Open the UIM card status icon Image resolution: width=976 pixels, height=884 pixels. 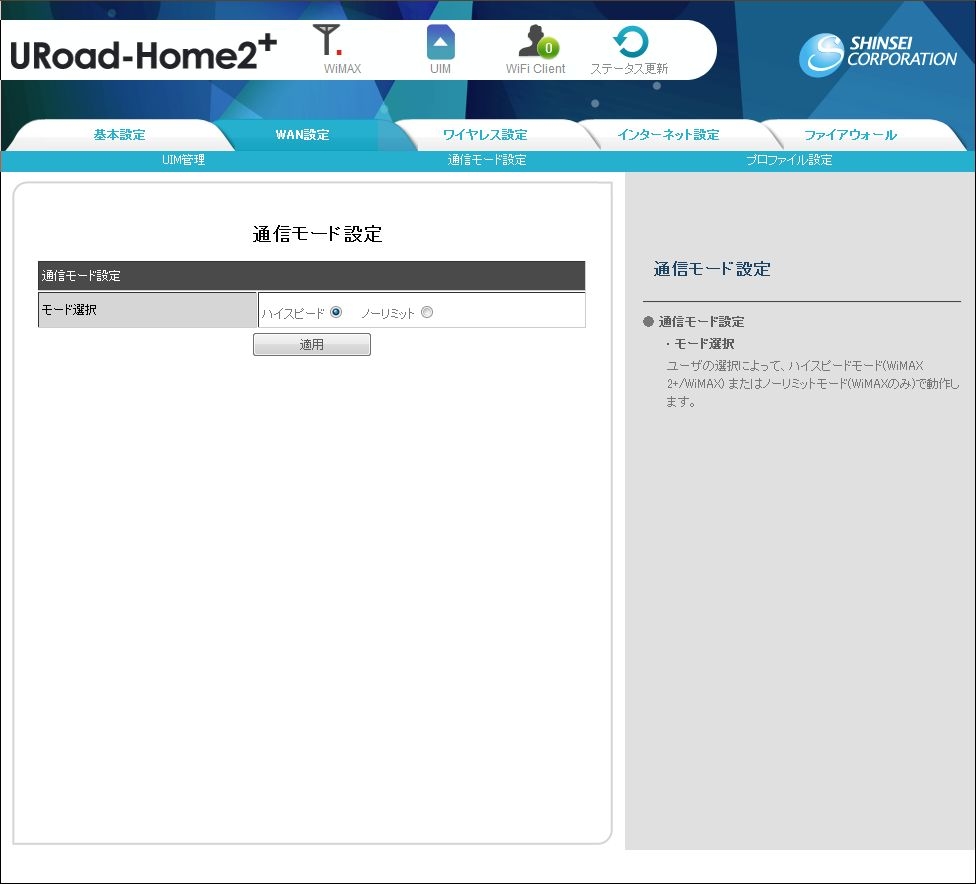pos(440,40)
